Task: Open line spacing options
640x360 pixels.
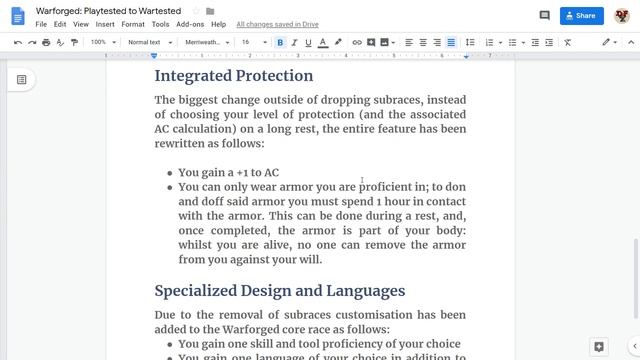Action: pos(470,42)
